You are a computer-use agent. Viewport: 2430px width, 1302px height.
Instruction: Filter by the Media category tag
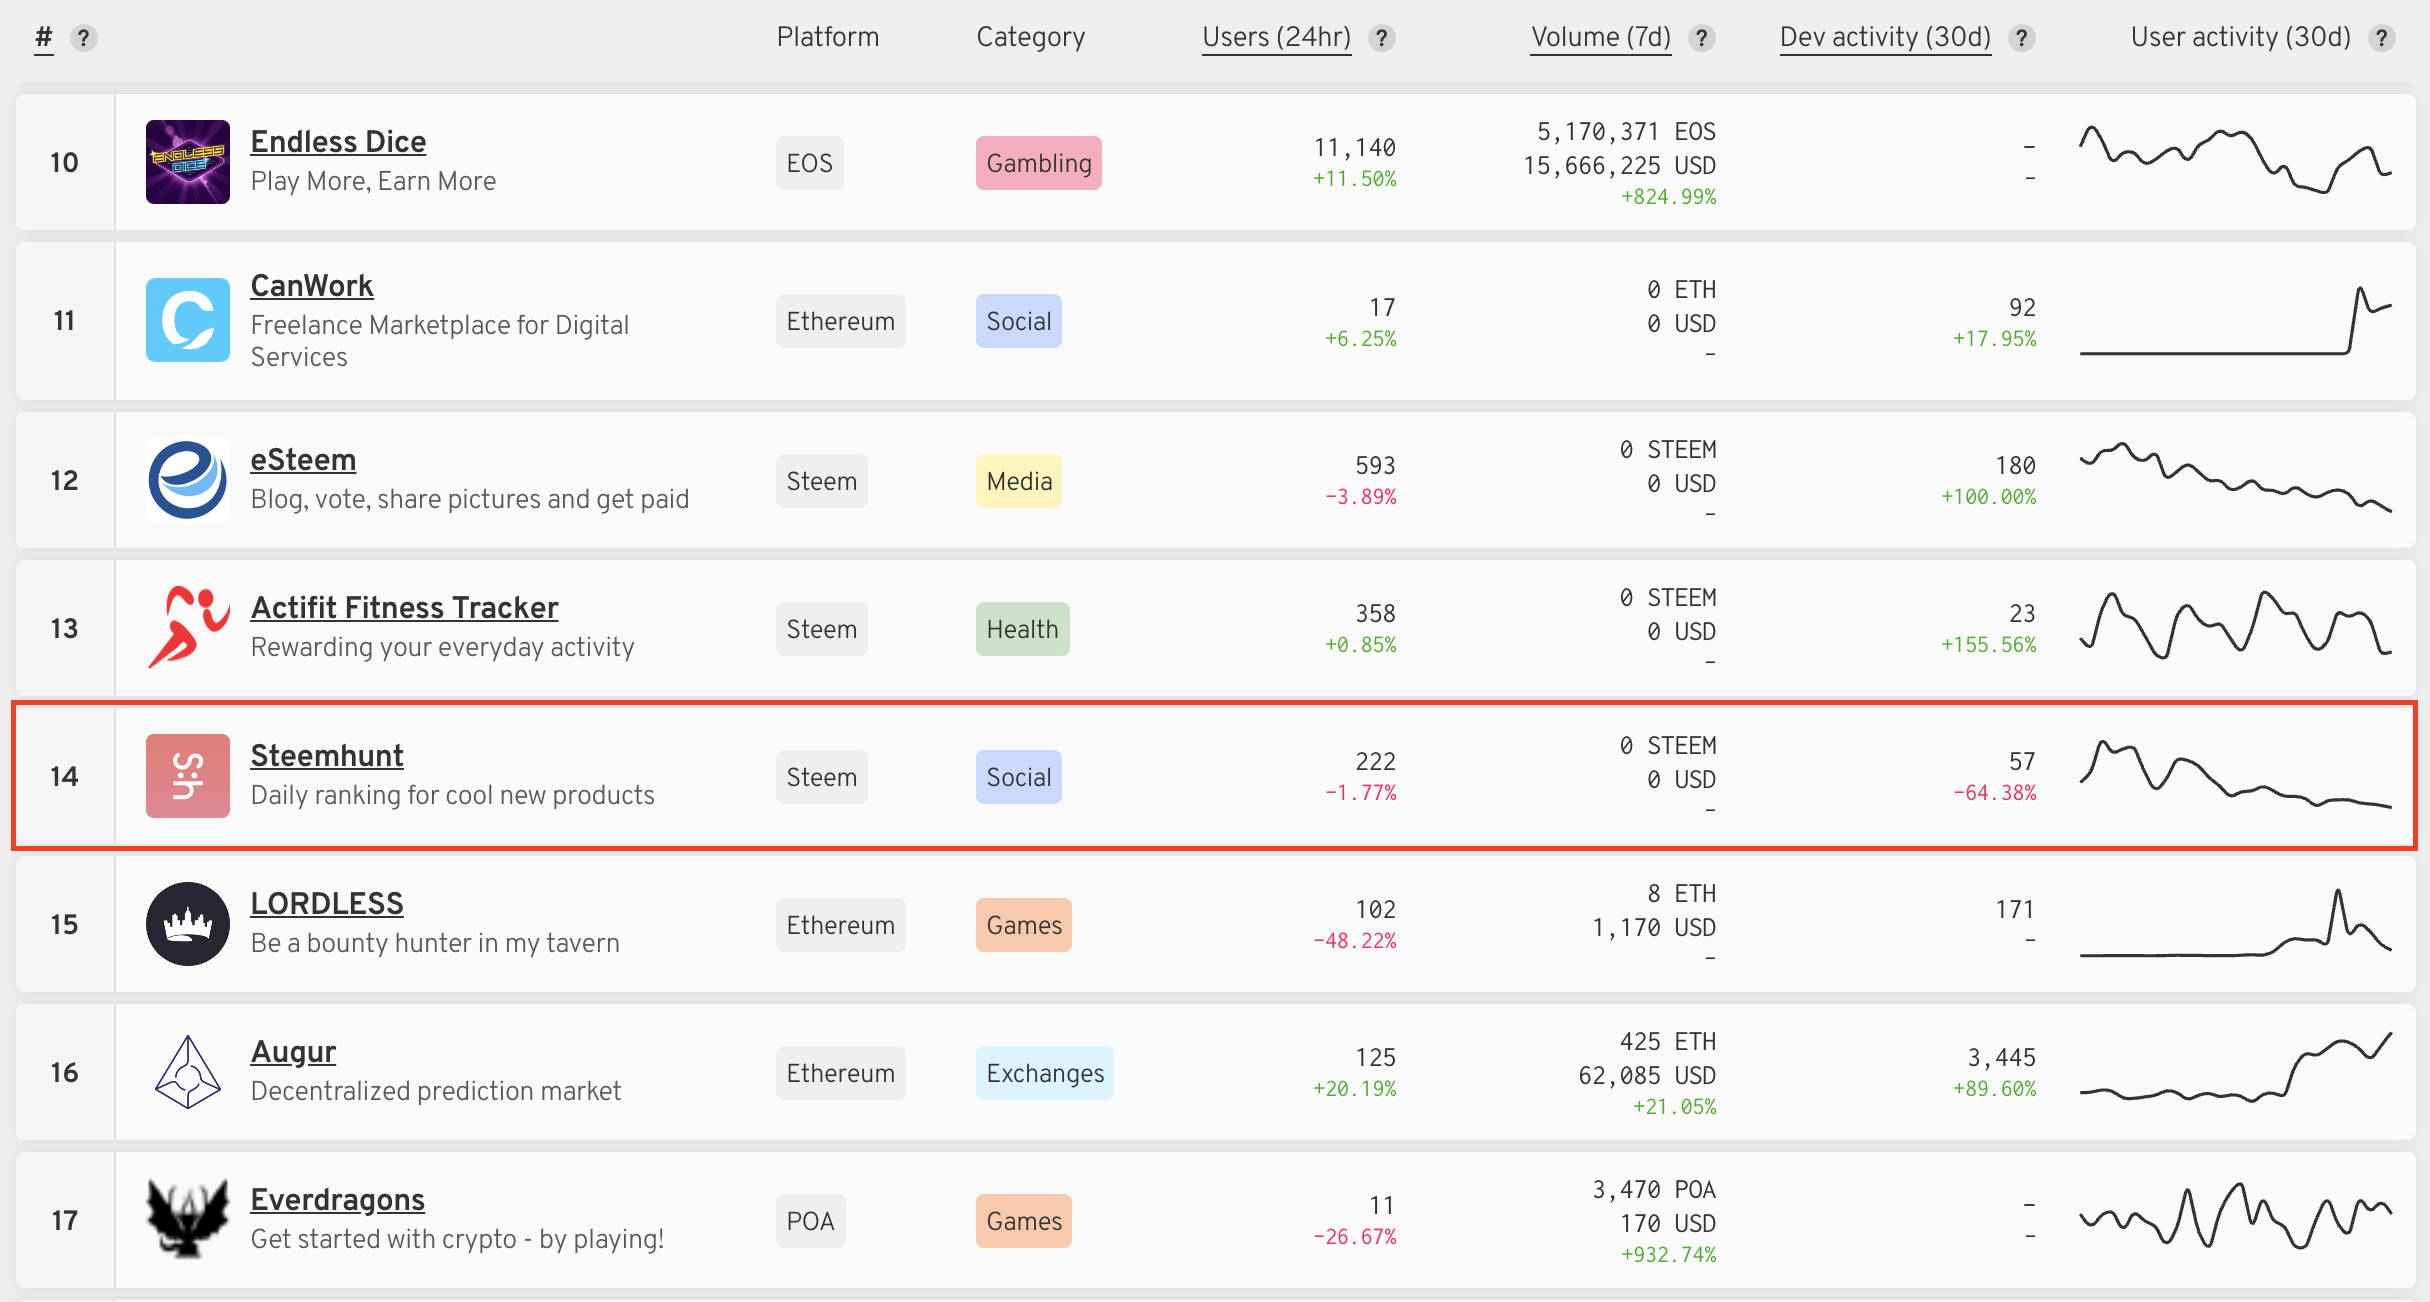(1019, 481)
